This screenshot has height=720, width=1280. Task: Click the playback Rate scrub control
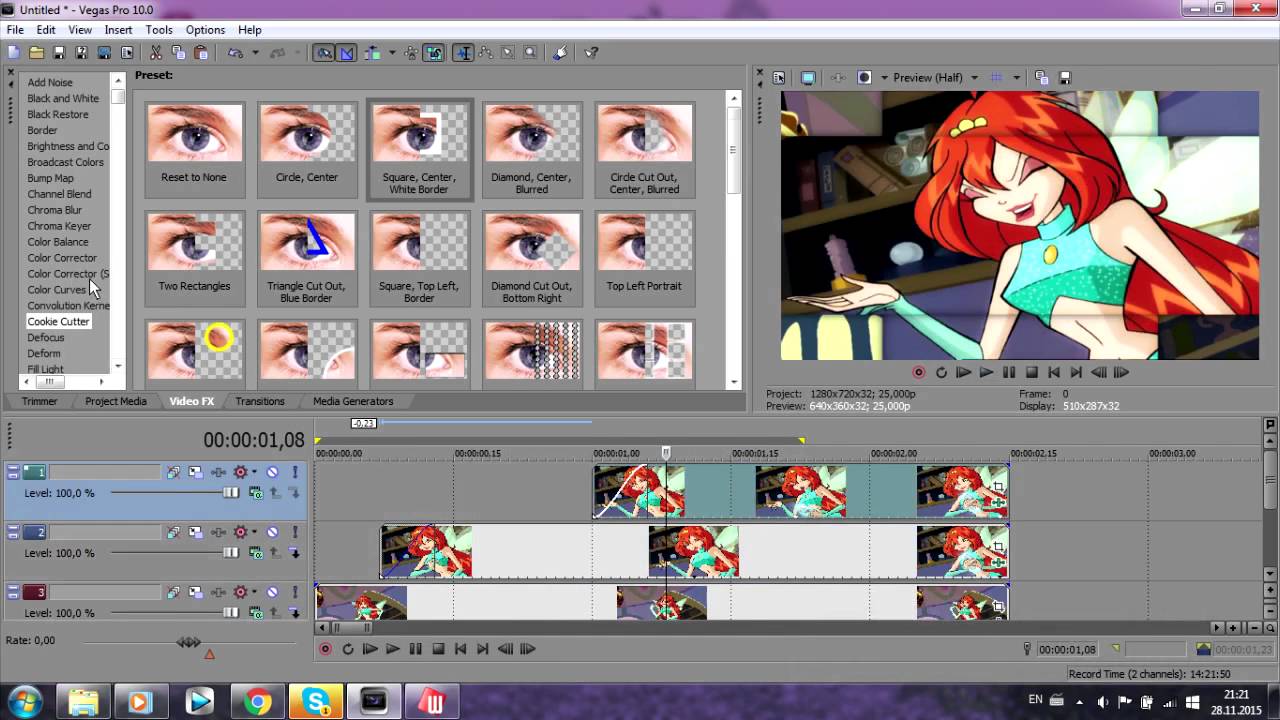point(189,642)
